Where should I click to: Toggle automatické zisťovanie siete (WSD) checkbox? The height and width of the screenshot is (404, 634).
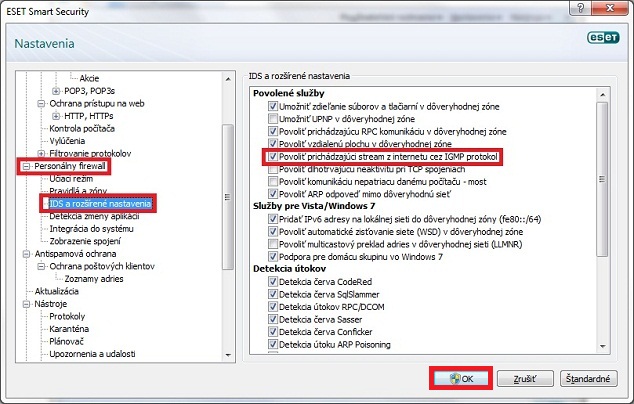coord(273,232)
